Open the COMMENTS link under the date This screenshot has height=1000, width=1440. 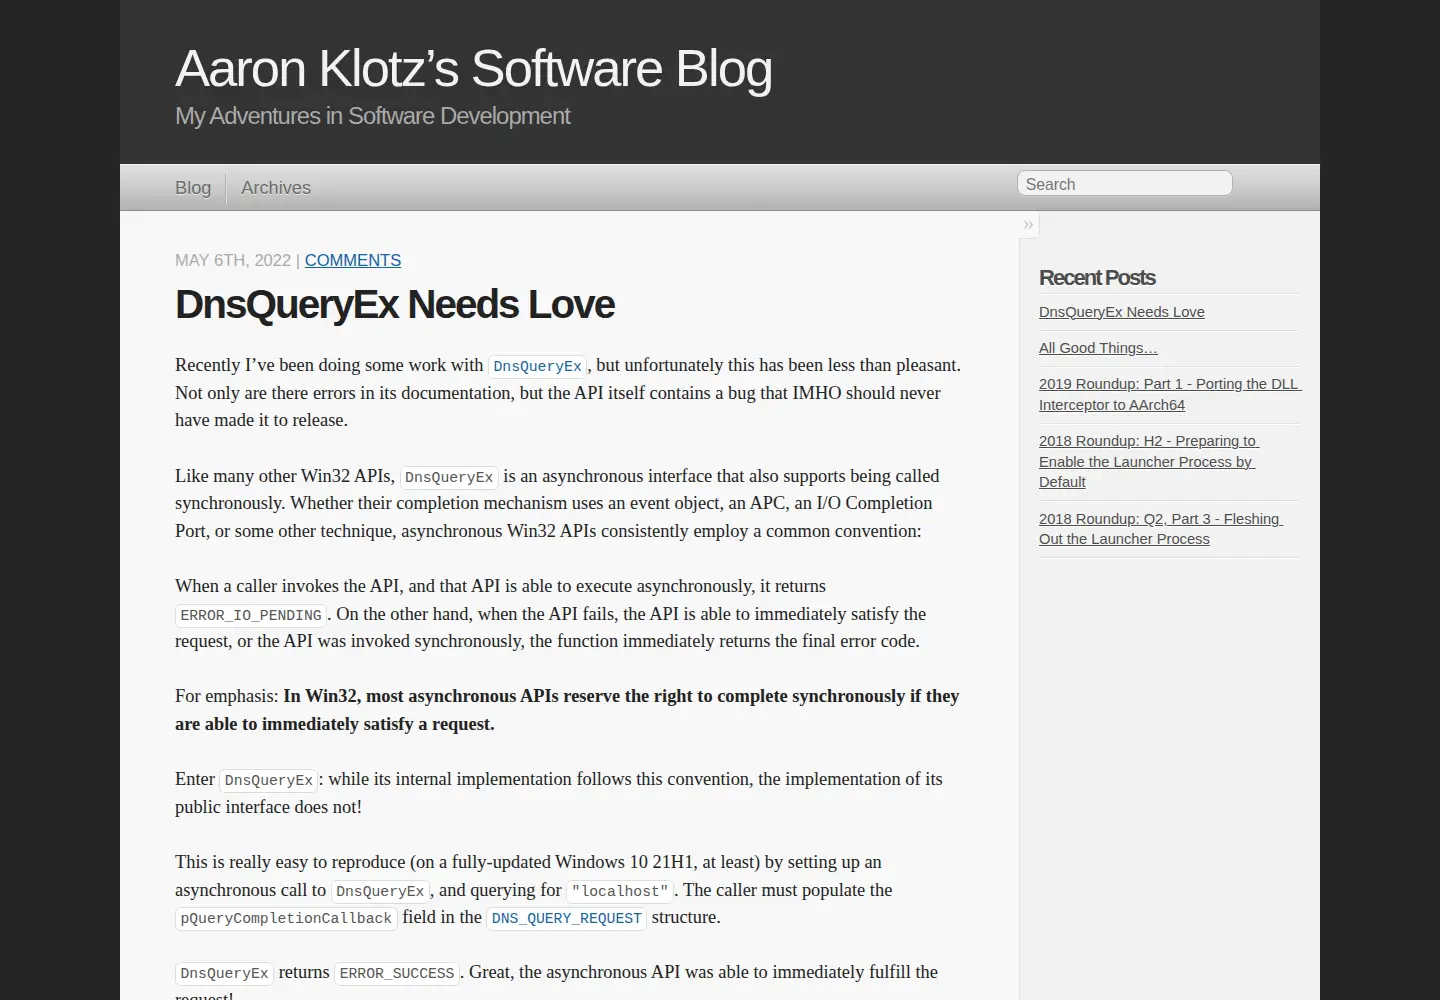point(353,260)
